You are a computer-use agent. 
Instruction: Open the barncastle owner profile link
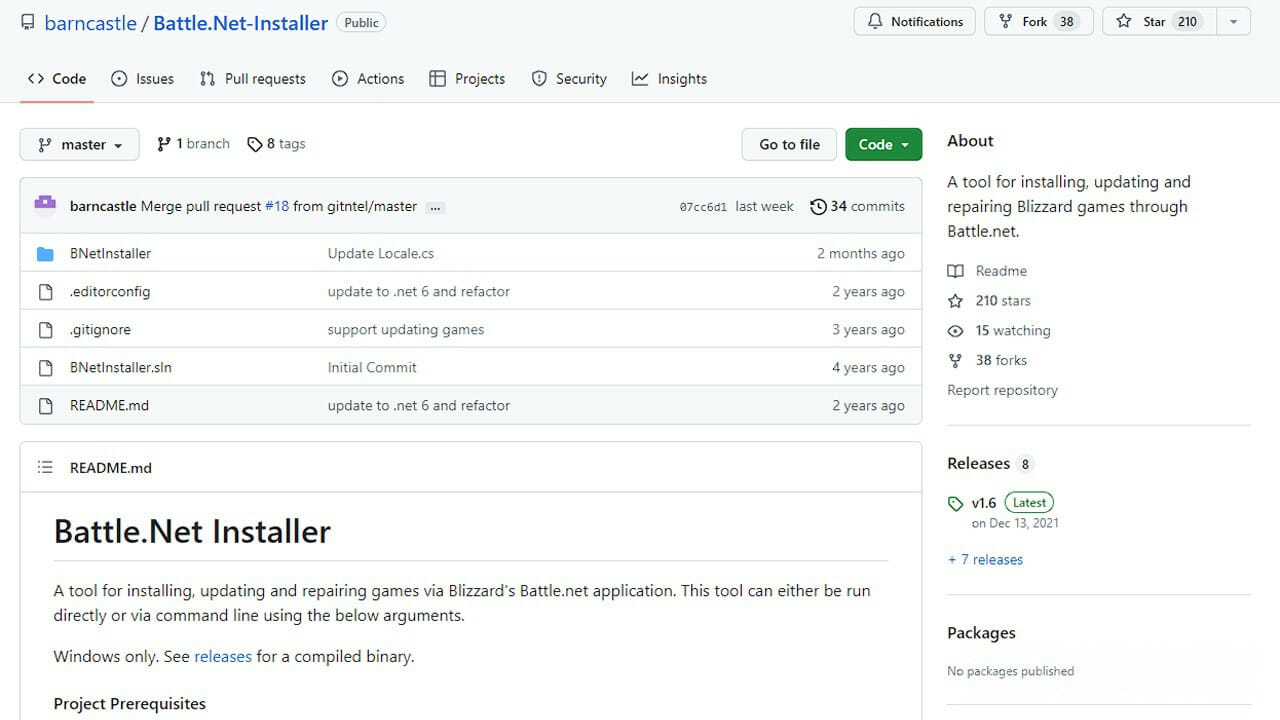point(91,23)
